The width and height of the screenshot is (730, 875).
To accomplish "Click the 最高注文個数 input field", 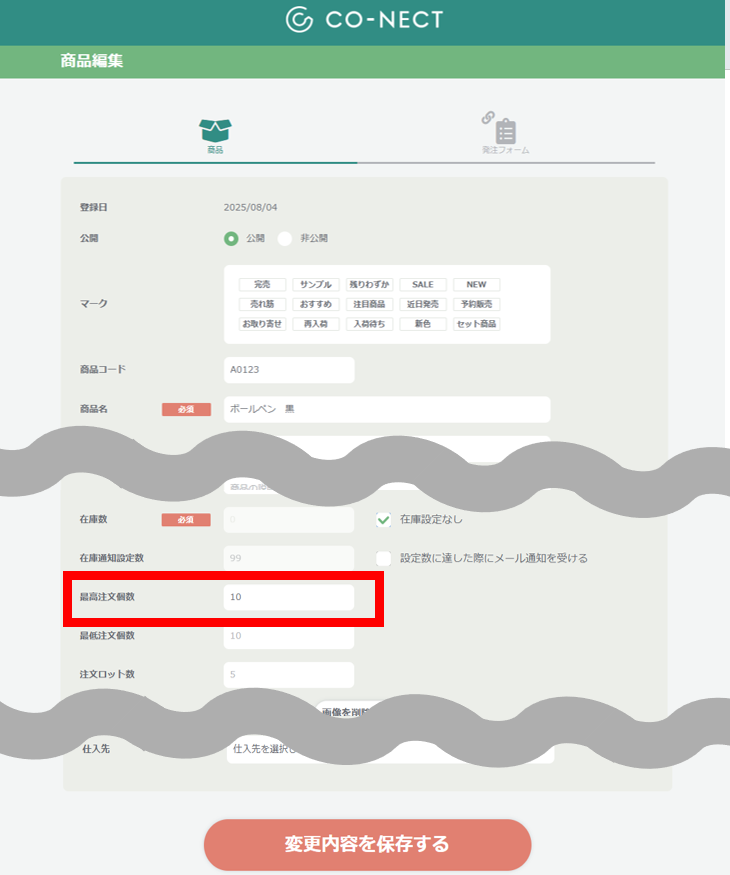I will [x=289, y=597].
